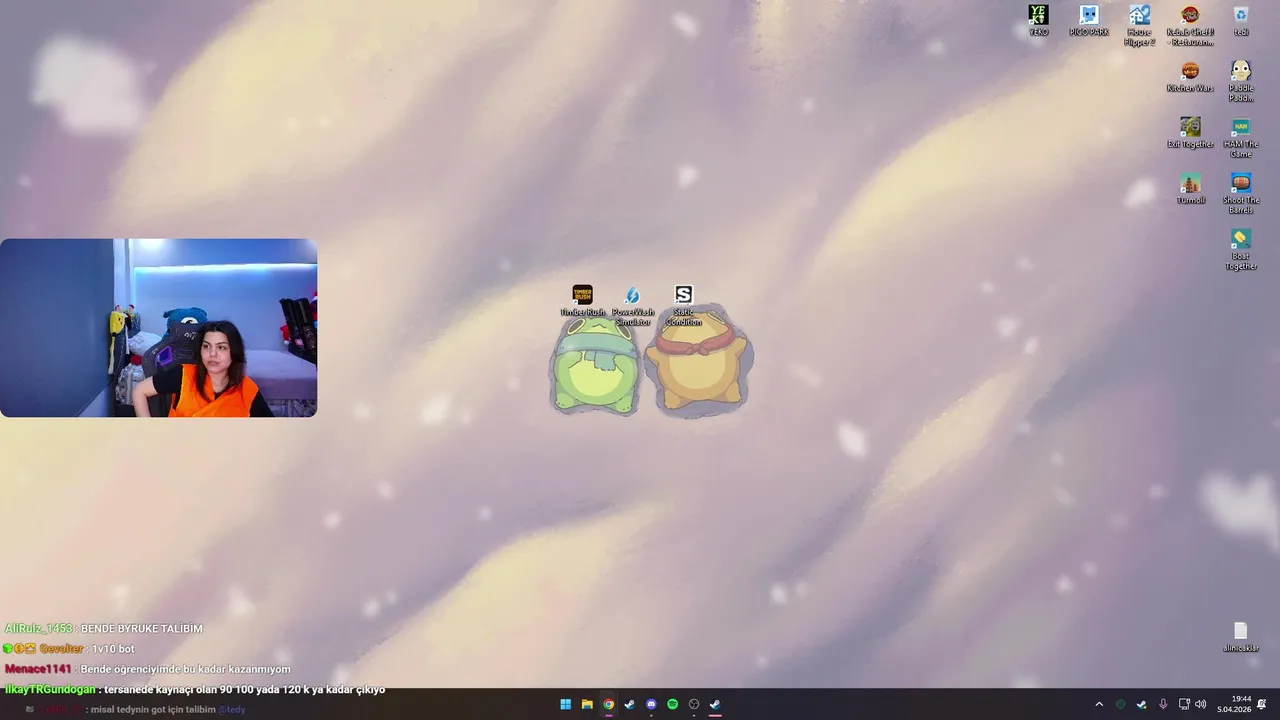
Task: Launch House Flipper 2 from the desktop
Action: click(1140, 26)
